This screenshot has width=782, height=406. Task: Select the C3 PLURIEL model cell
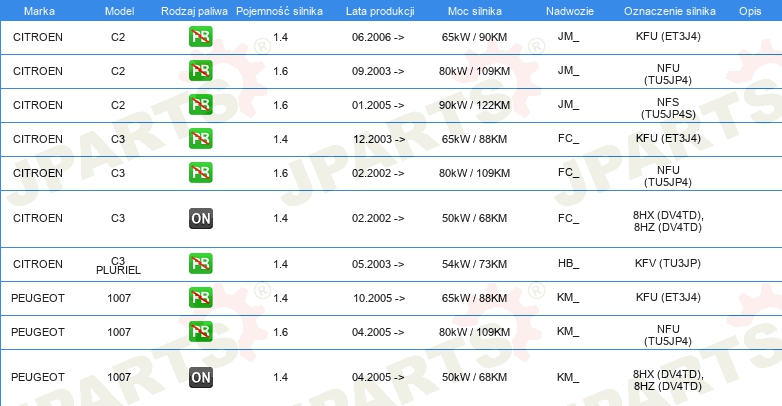[118, 266]
